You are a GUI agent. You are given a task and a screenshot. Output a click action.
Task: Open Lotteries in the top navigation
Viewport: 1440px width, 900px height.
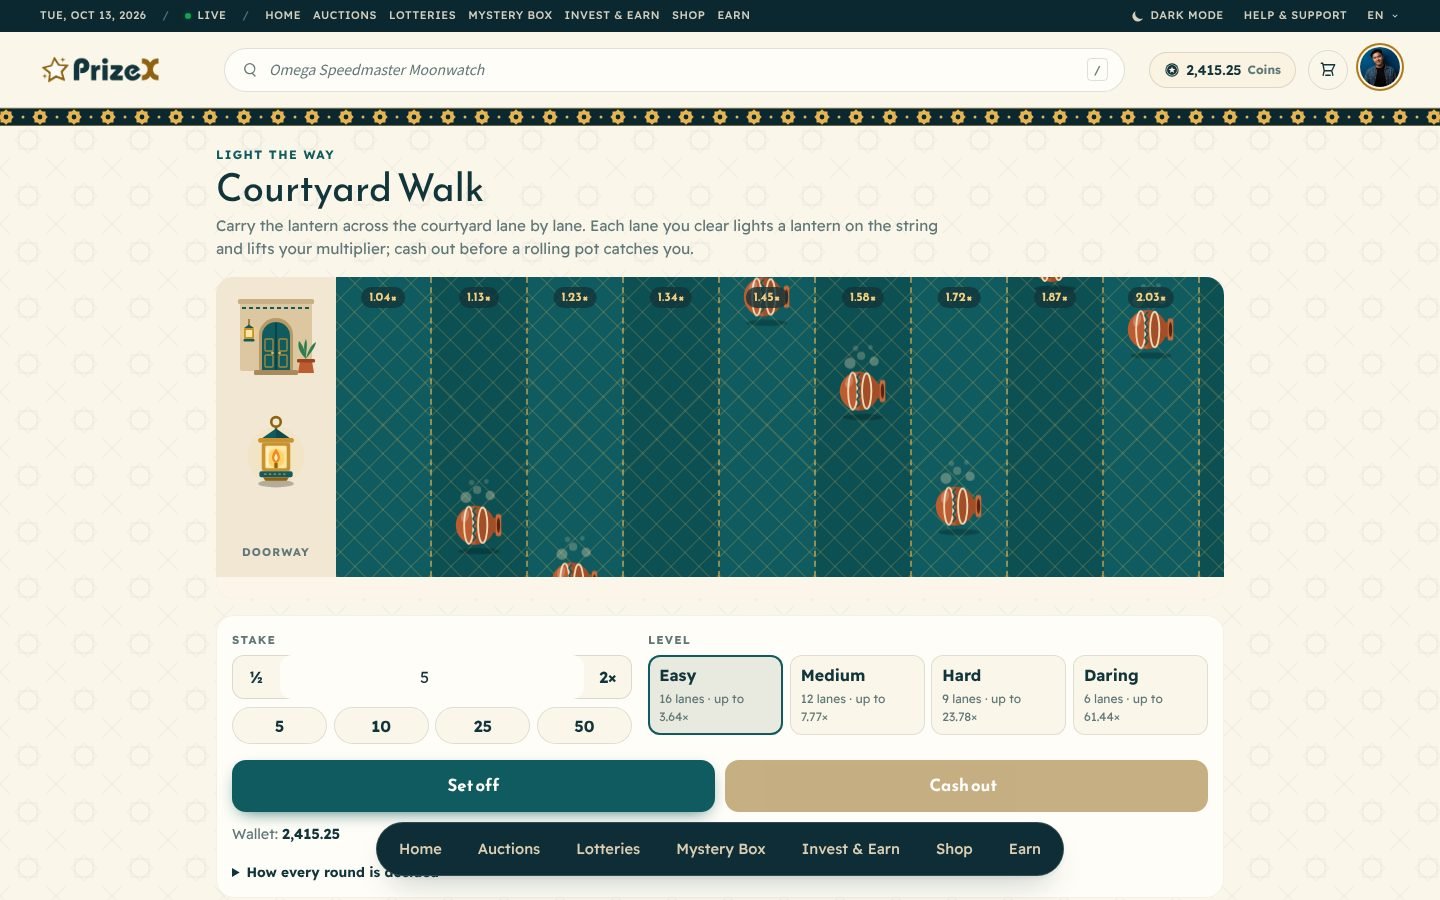click(x=422, y=15)
